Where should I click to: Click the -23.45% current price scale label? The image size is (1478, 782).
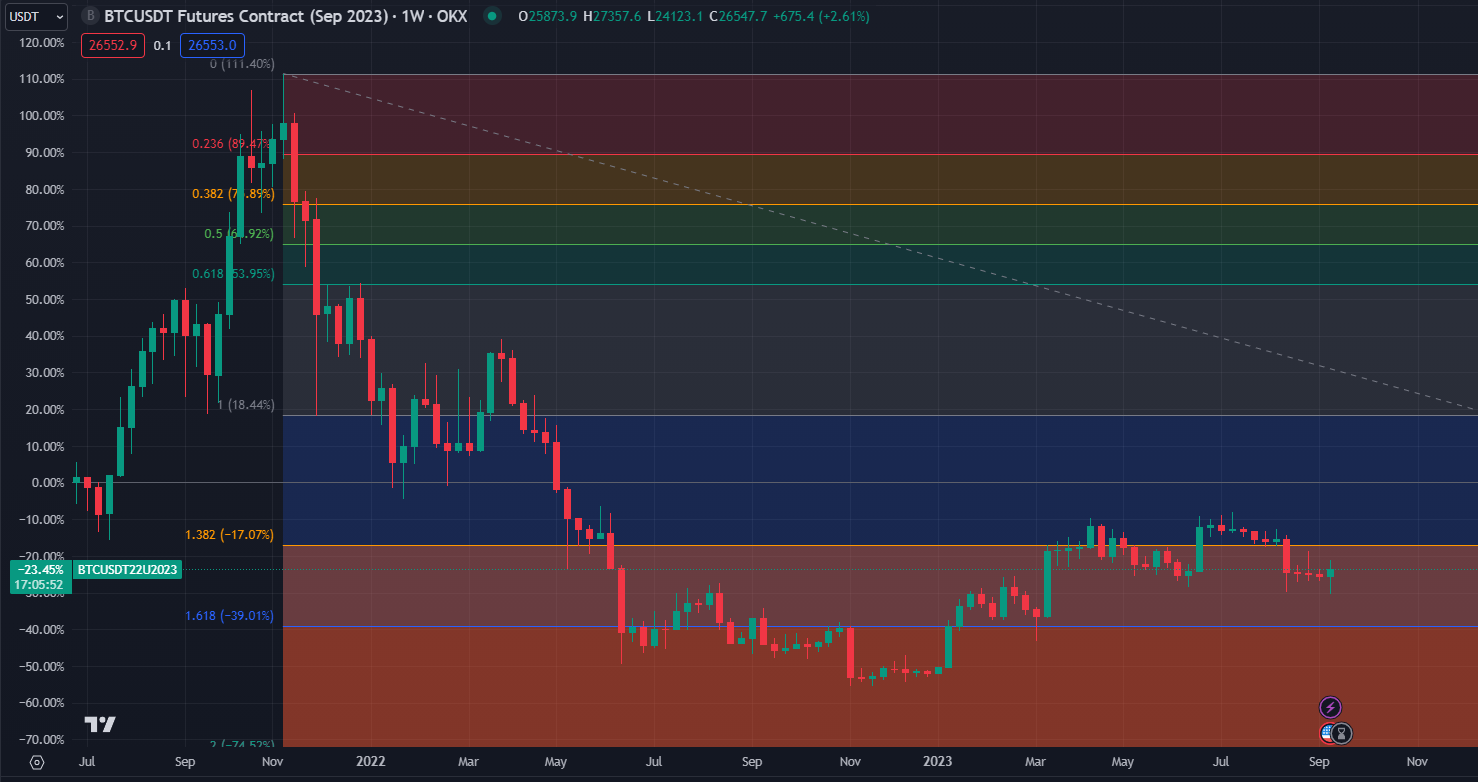point(39,570)
